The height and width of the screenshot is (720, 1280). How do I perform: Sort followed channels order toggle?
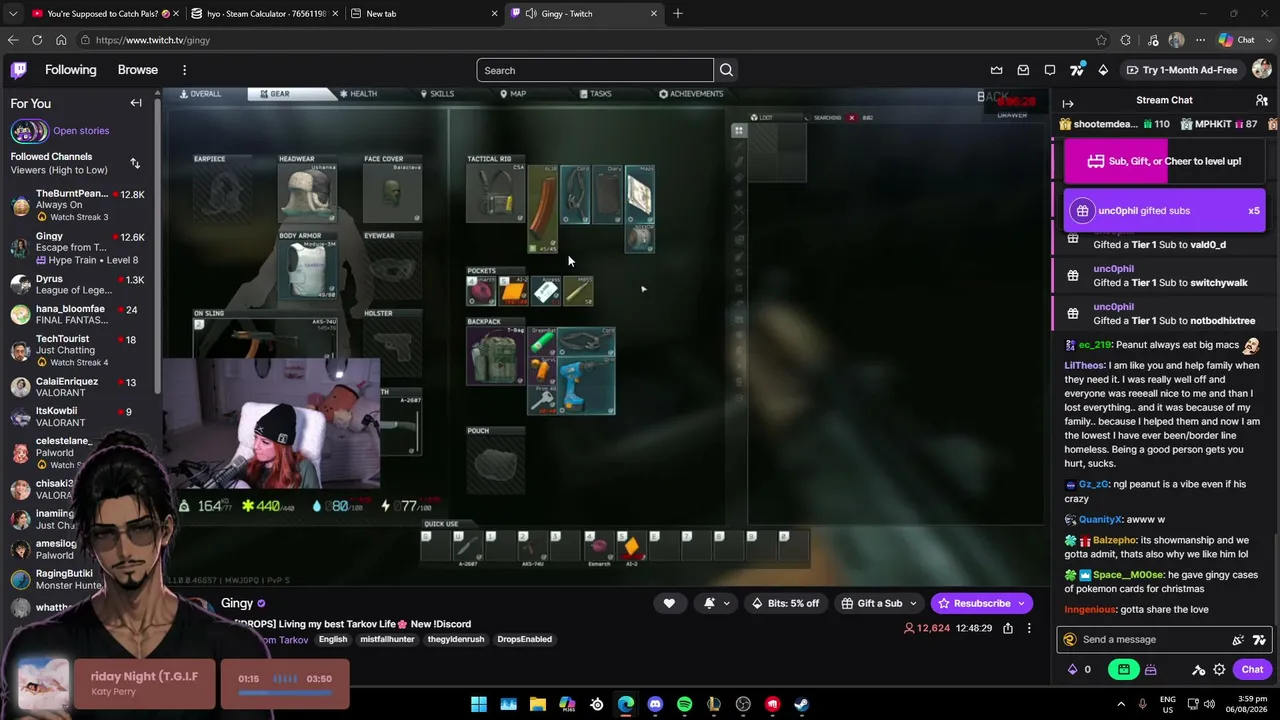135,163
